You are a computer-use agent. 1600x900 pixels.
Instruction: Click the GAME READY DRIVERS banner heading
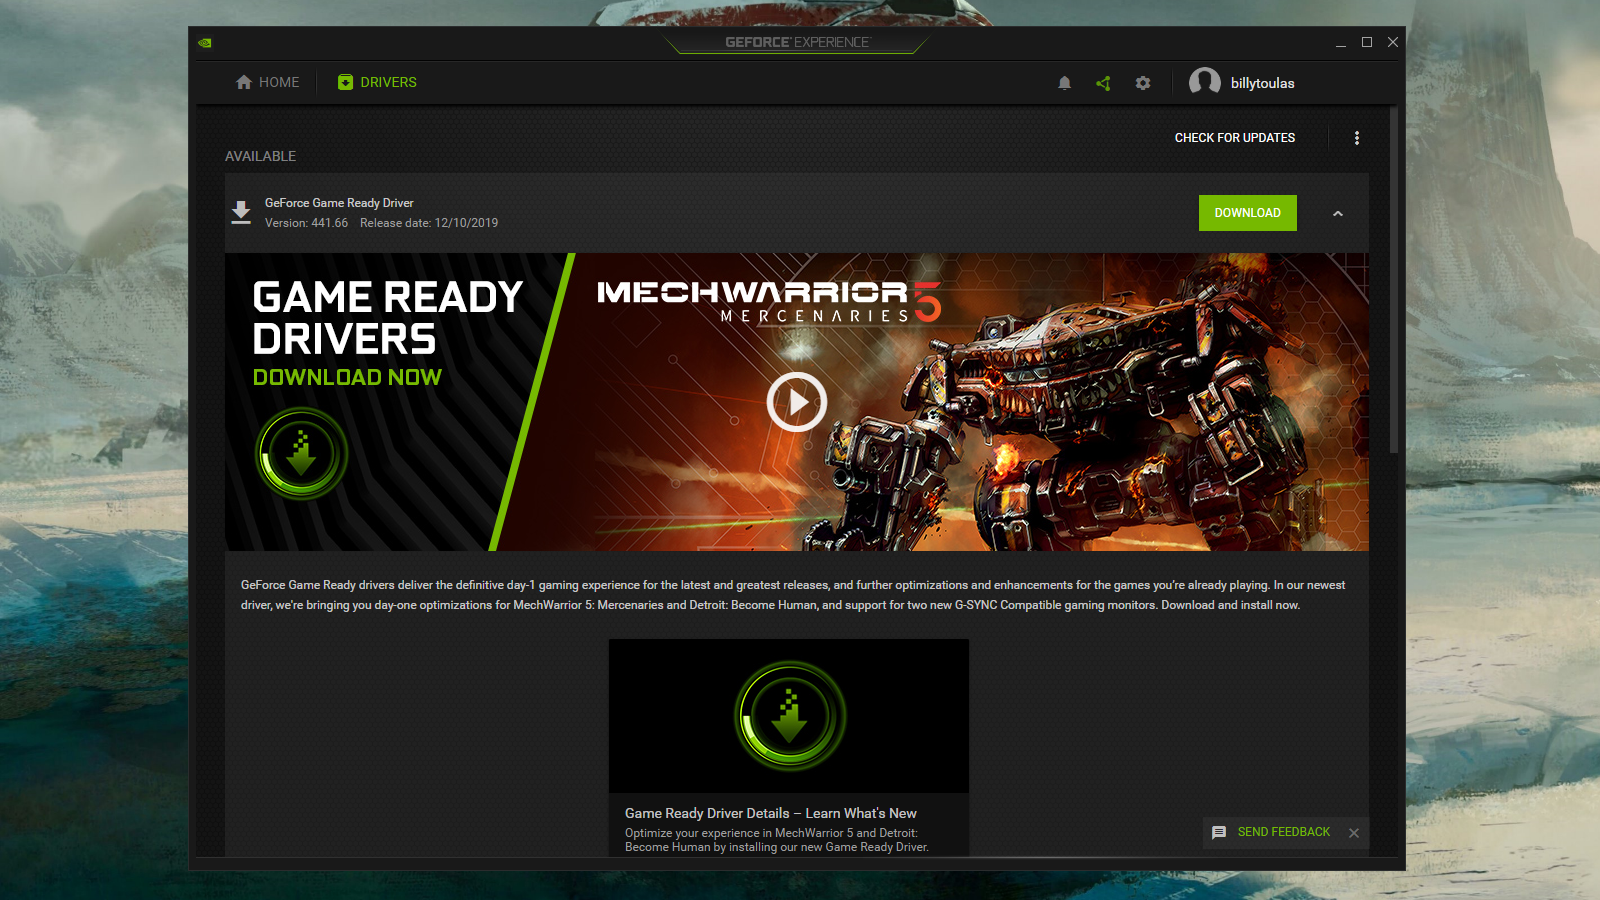388,318
